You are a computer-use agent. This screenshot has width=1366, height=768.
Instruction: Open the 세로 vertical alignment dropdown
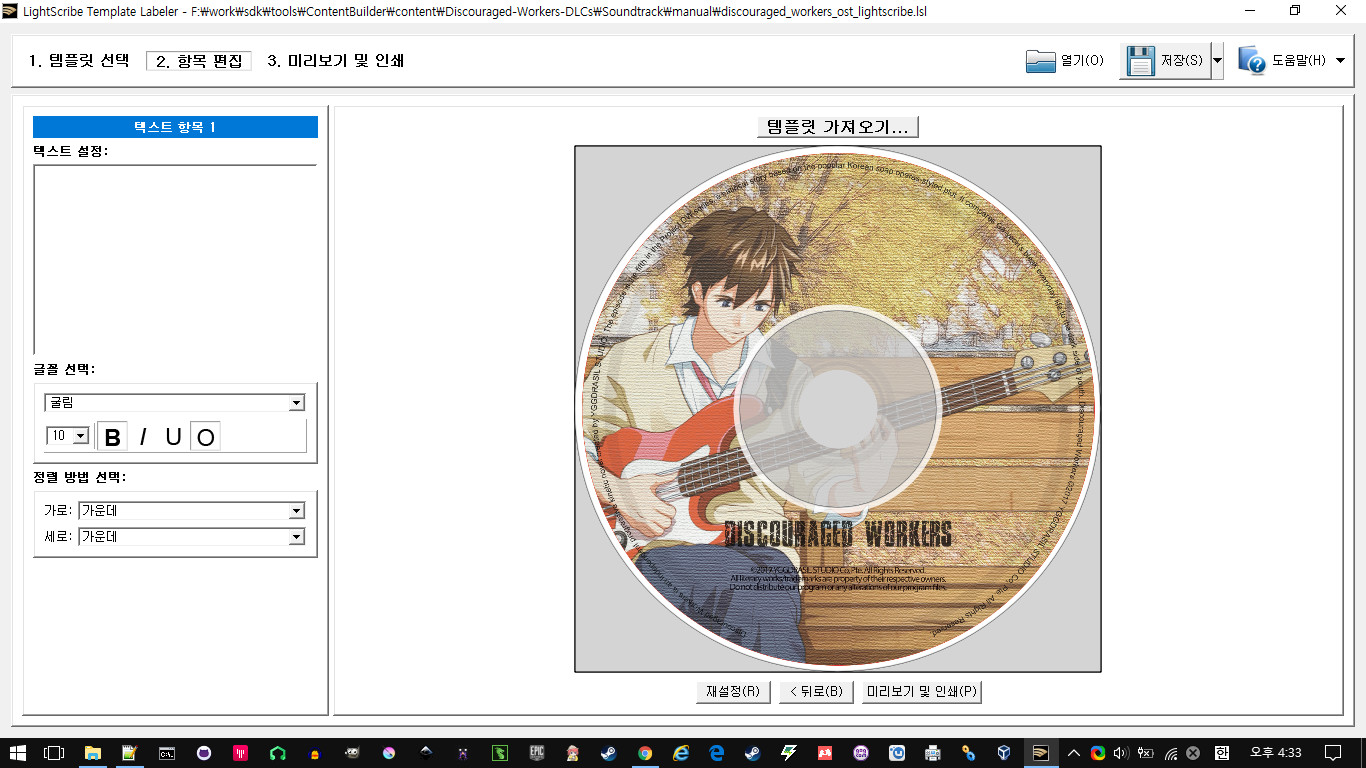[192, 537]
